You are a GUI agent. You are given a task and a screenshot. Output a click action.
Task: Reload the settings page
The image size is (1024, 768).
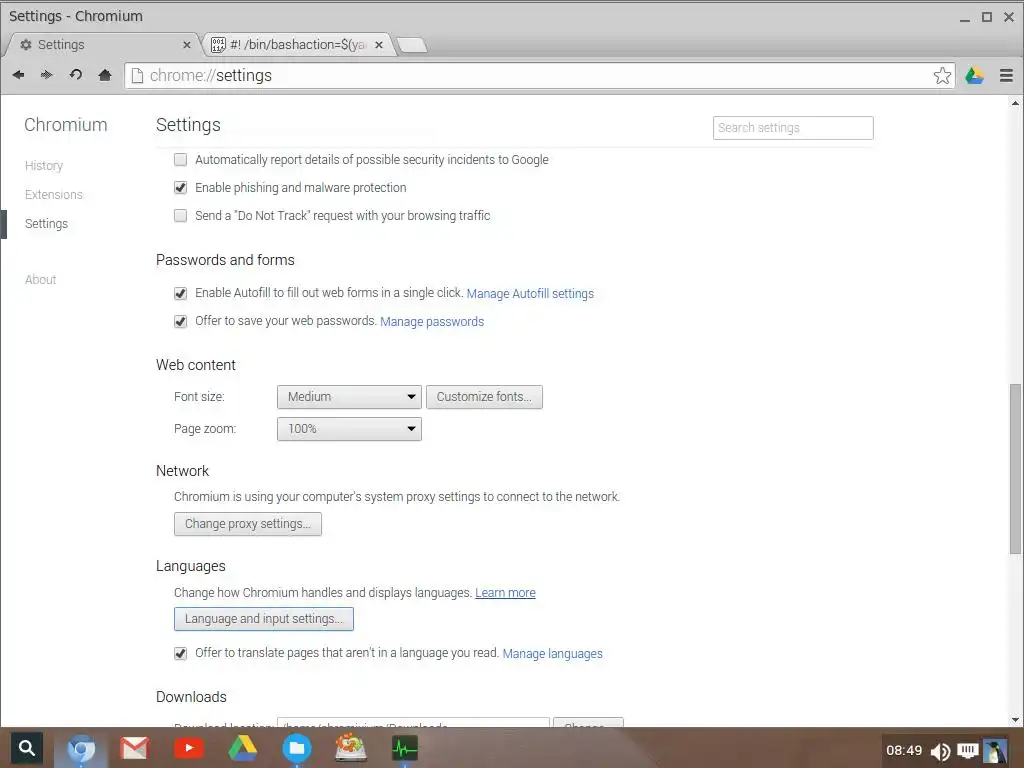[76, 75]
